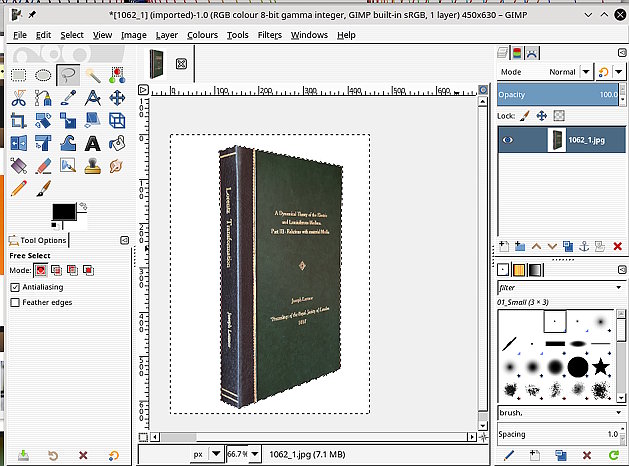This screenshot has height=466, width=629.
Task: Set mode to subtract from selection
Action: click(72, 270)
